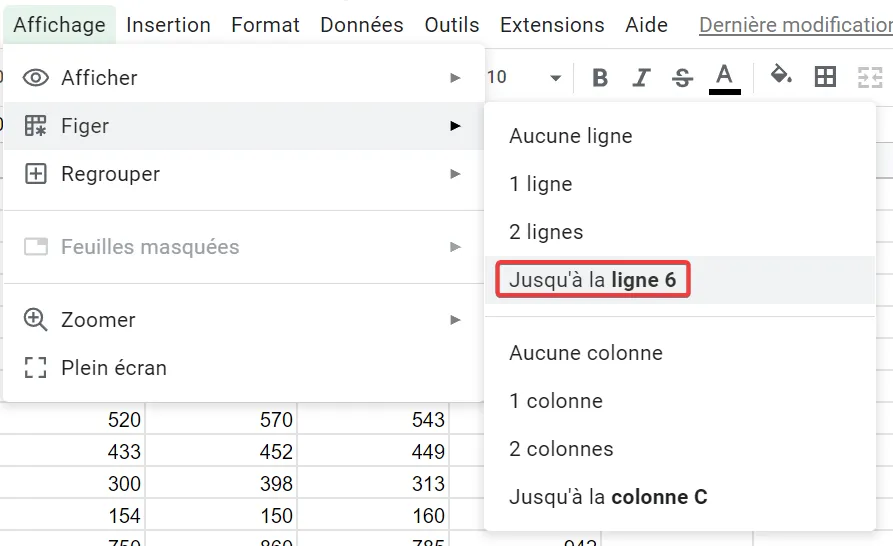Image resolution: width=893 pixels, height=546 pixels.
Task: Choose the 2 lignes freeze option
Action: click(x=680, y=232)
